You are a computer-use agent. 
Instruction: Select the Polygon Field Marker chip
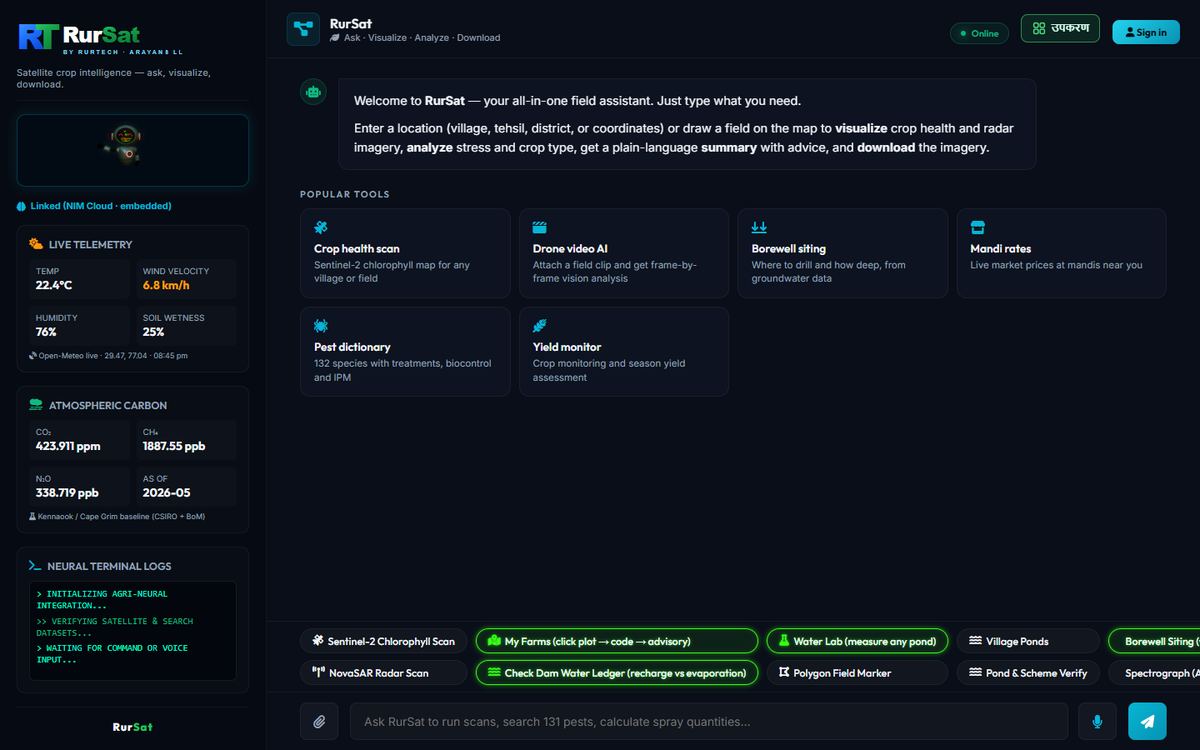tap(857, 673)
